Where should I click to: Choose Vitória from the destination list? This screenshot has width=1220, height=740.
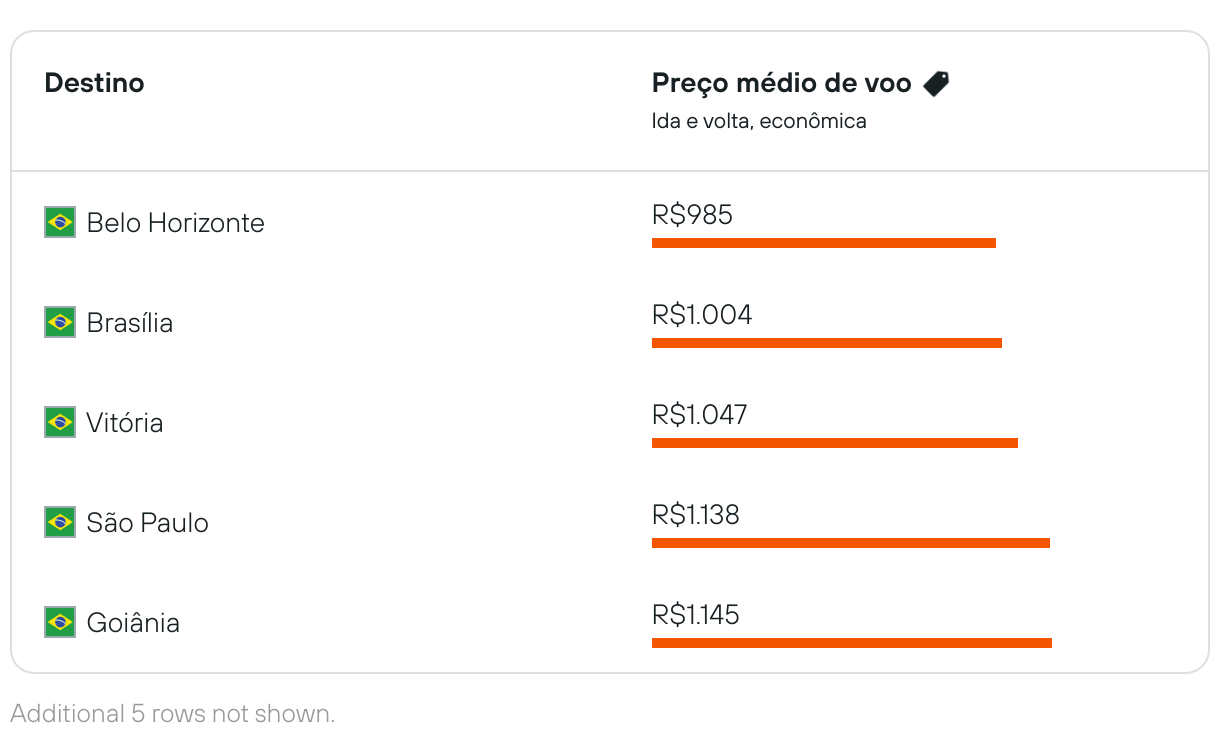[x=124, y=423]
